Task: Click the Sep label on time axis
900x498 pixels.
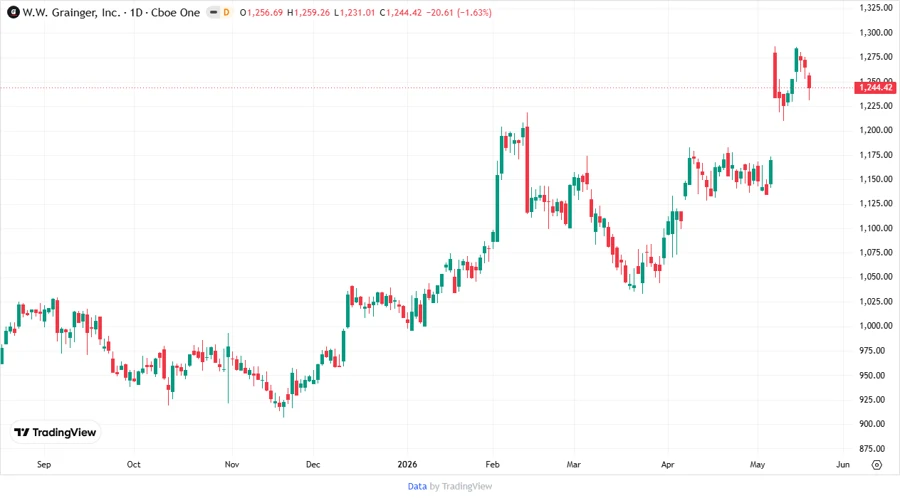Action: point(44,465)
